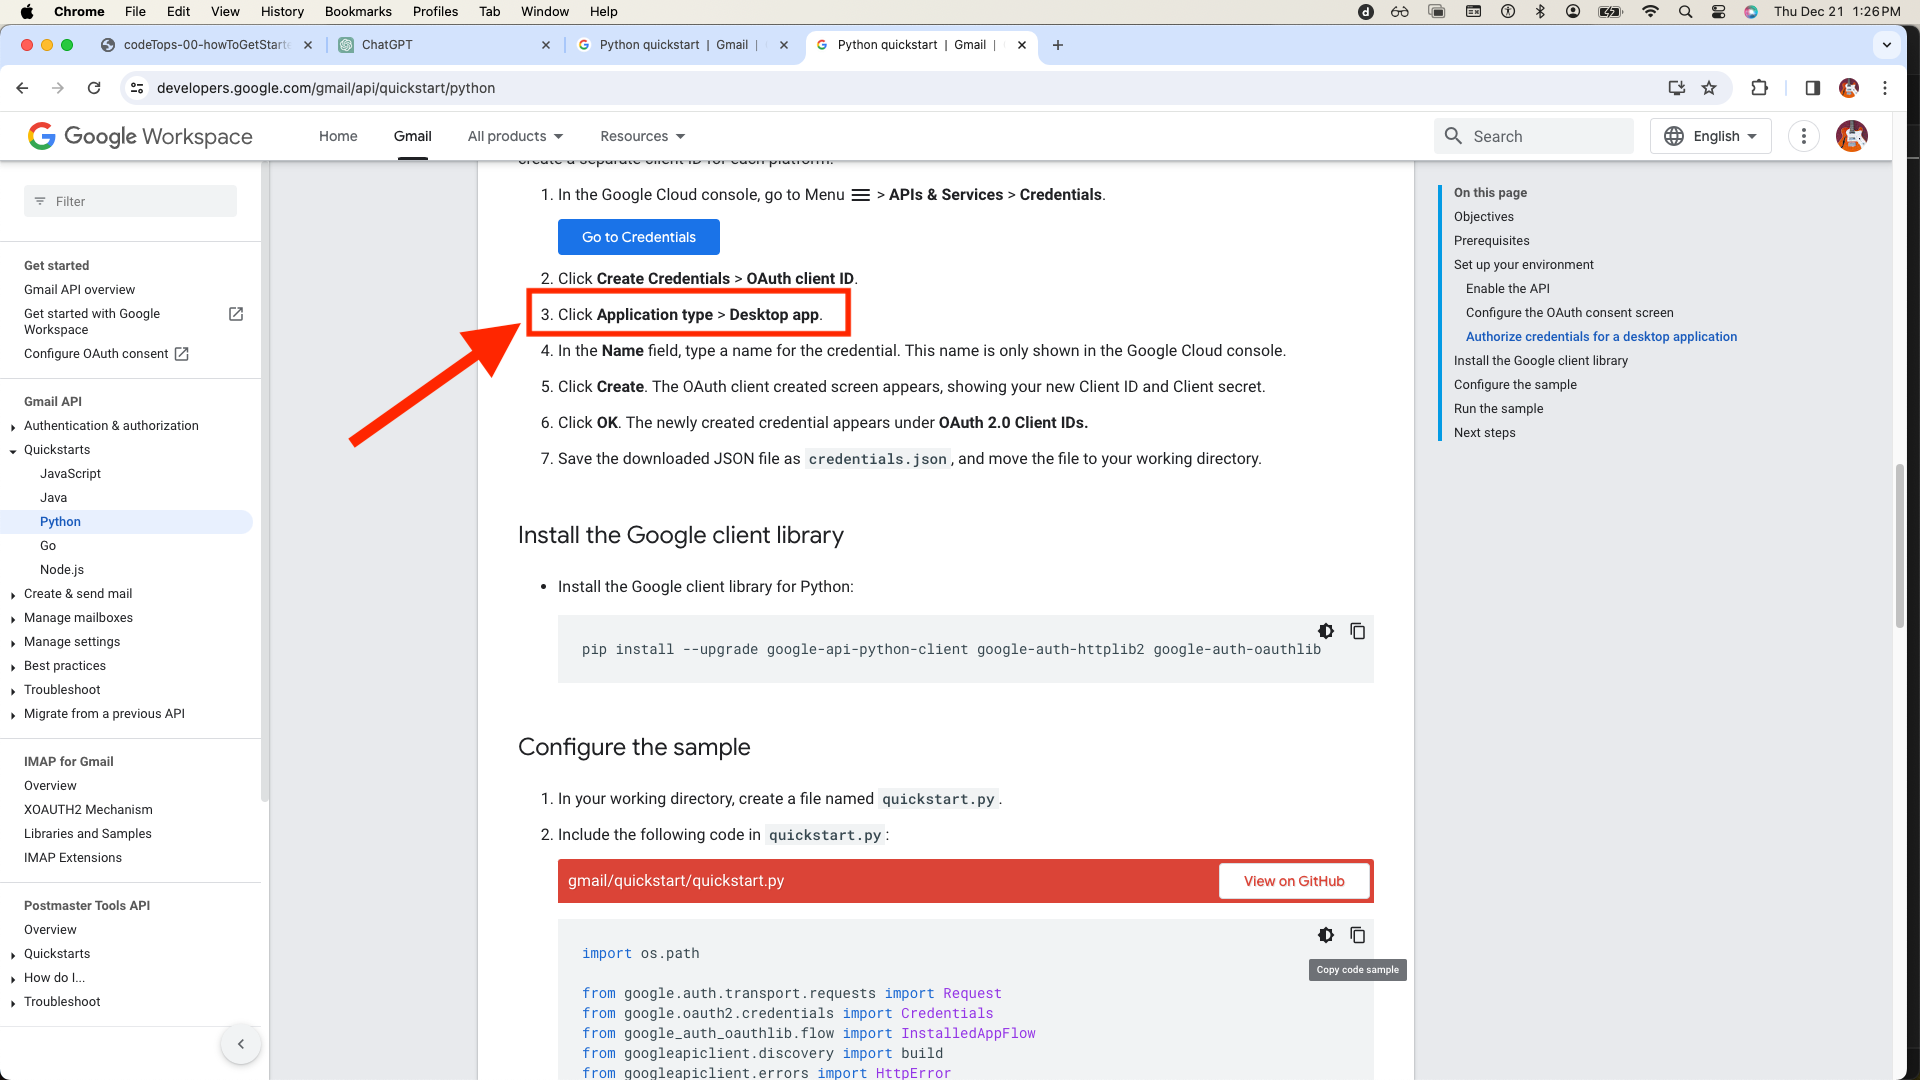This screenshot has width=1920, height=1080.
Task: Open XOAUTH2 Mechanism link
Action: (88, 810)
